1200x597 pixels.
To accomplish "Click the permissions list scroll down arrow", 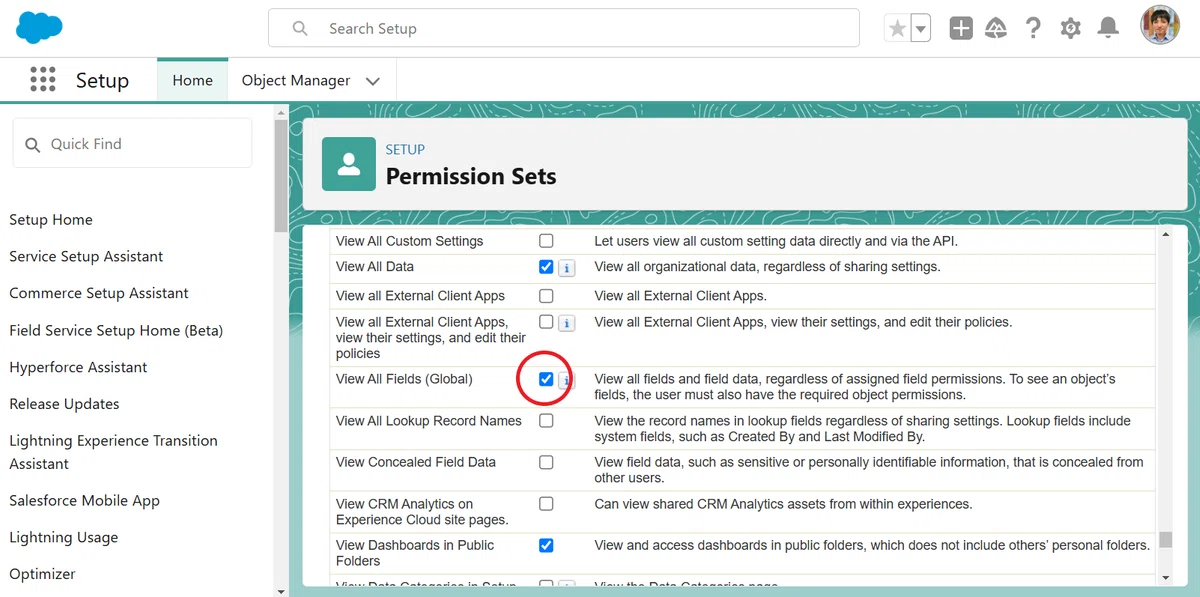I will [x=1166, y=577].
